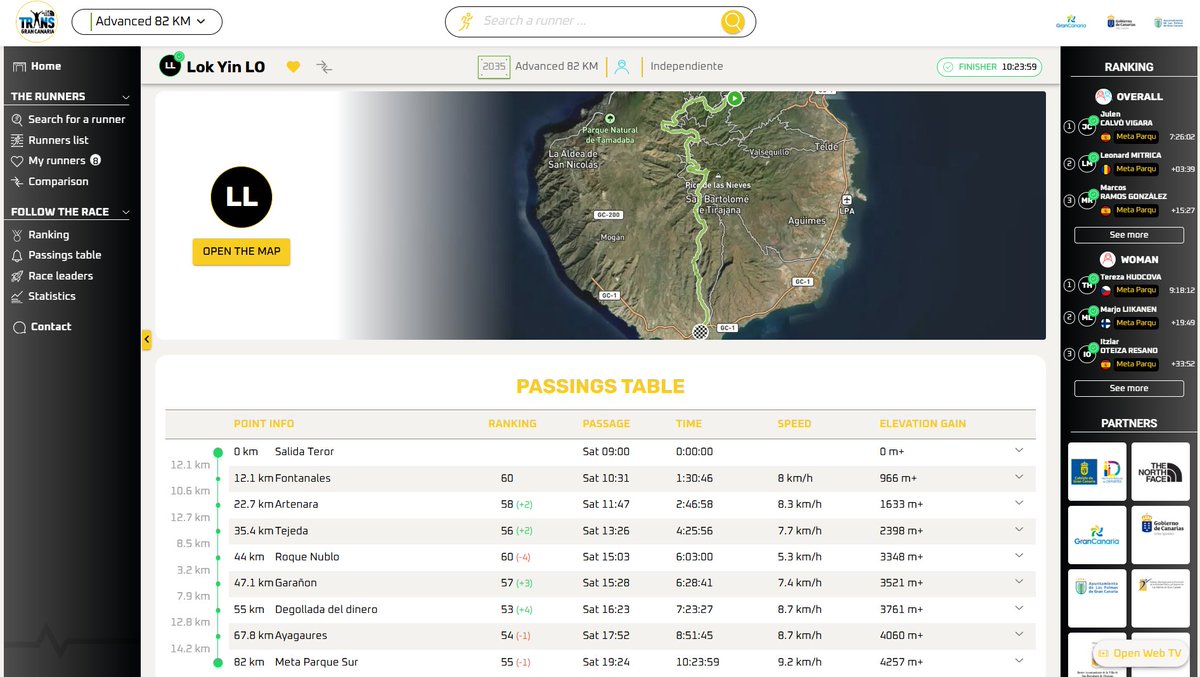Open My runners via the heart icon

pyautogui.click(x=18, y=160)
